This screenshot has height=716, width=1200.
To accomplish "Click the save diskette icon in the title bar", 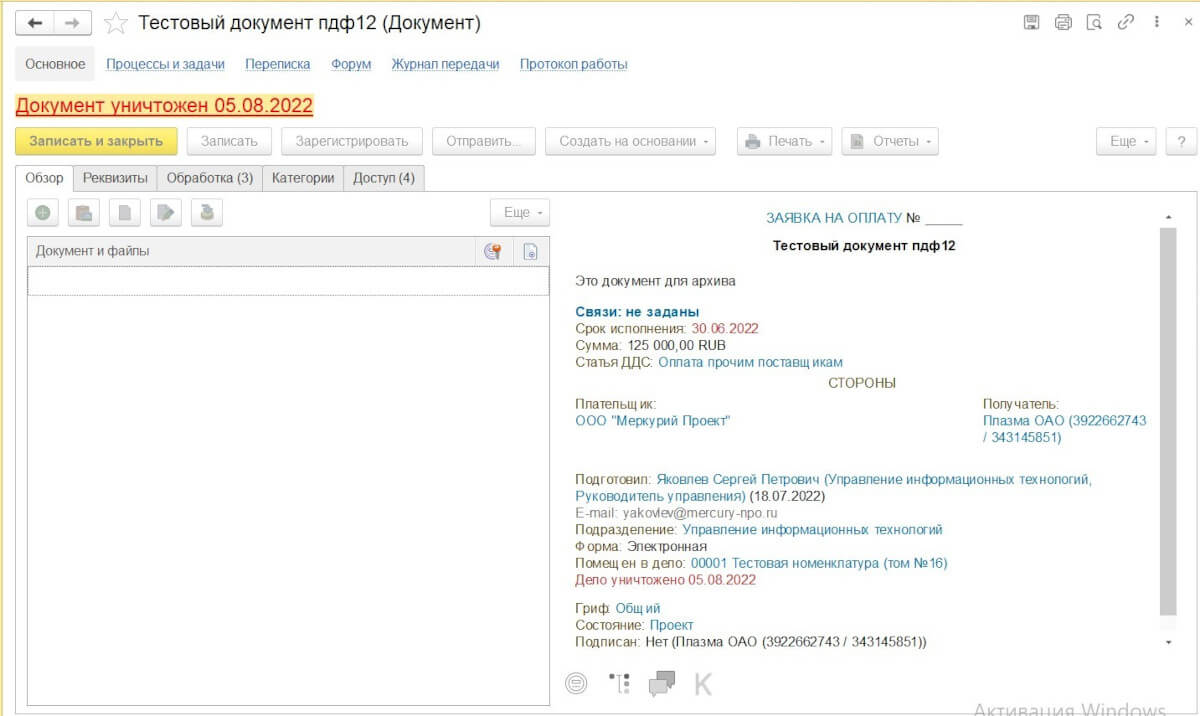I will point(1031,22).
